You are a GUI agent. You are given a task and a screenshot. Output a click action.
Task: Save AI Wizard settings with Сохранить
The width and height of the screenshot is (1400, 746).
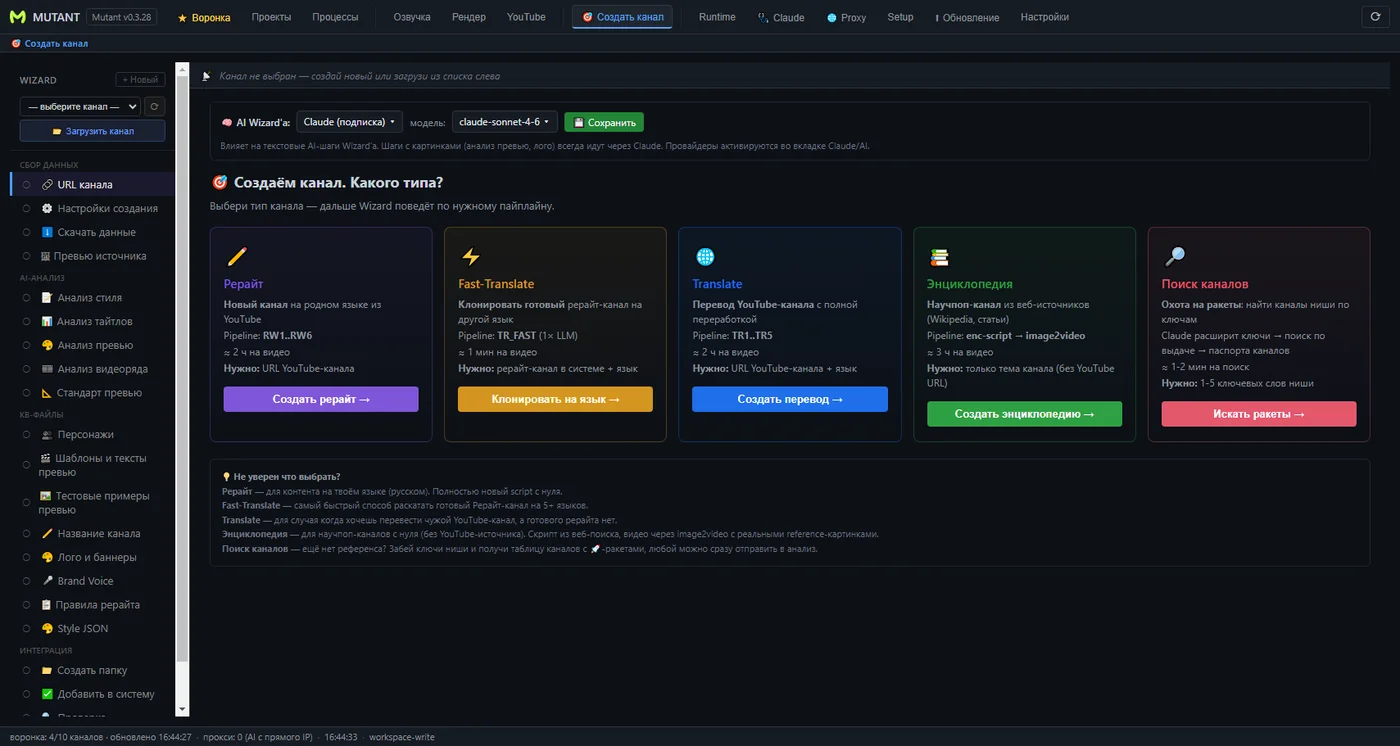604,122
